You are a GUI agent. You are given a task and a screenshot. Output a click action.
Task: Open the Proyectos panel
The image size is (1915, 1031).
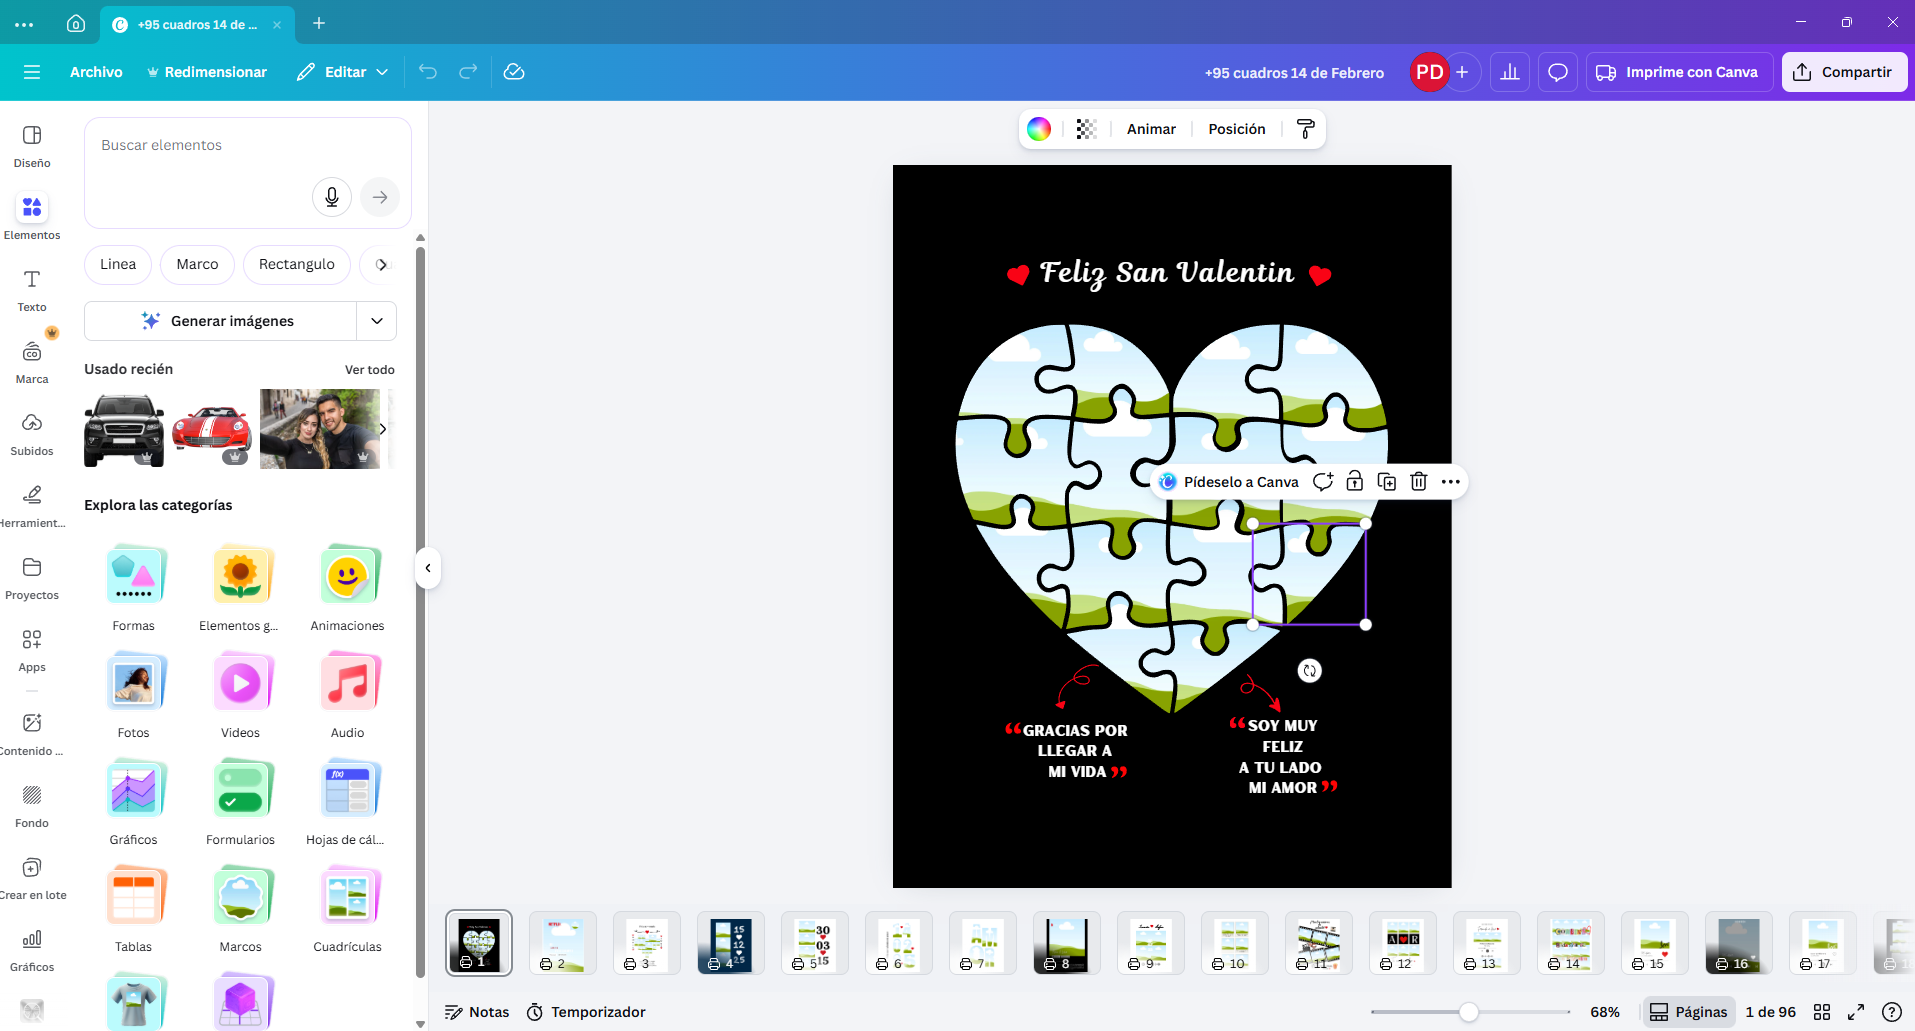(x=31, y=577)
